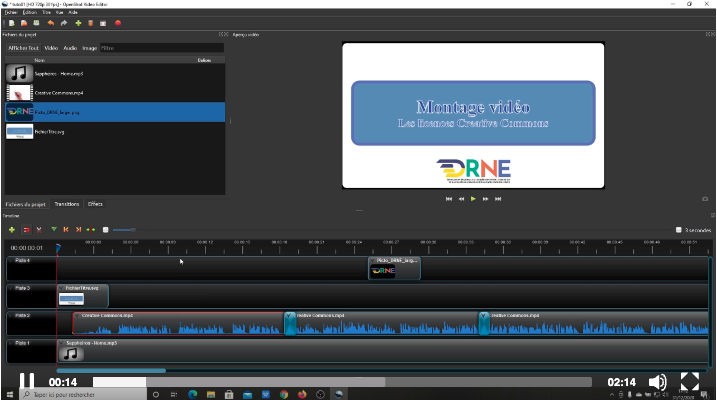717x400 pixels.
Task: Open a project with the folder icon
Action: point(24,23)
